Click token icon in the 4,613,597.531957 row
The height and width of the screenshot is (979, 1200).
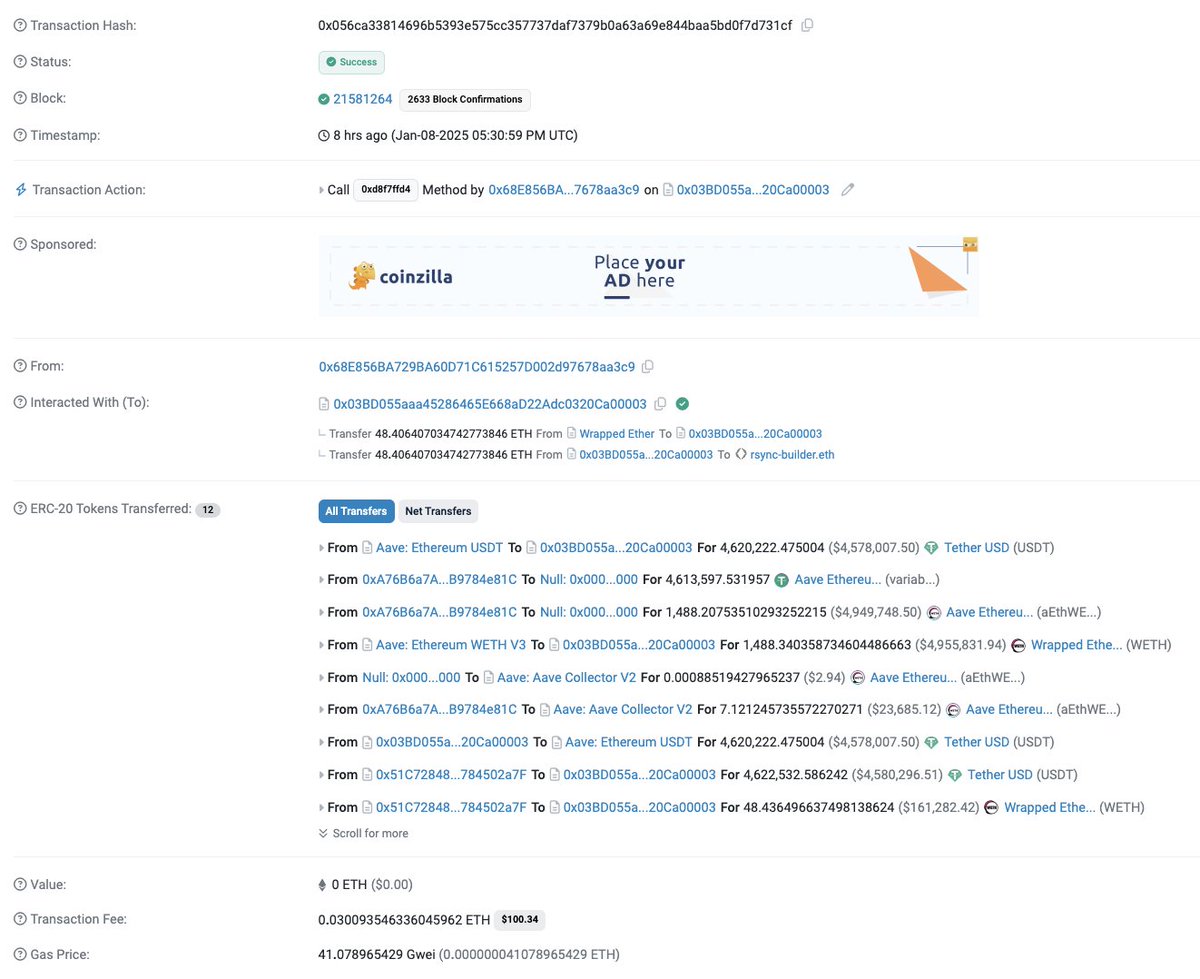coord(782,580)
